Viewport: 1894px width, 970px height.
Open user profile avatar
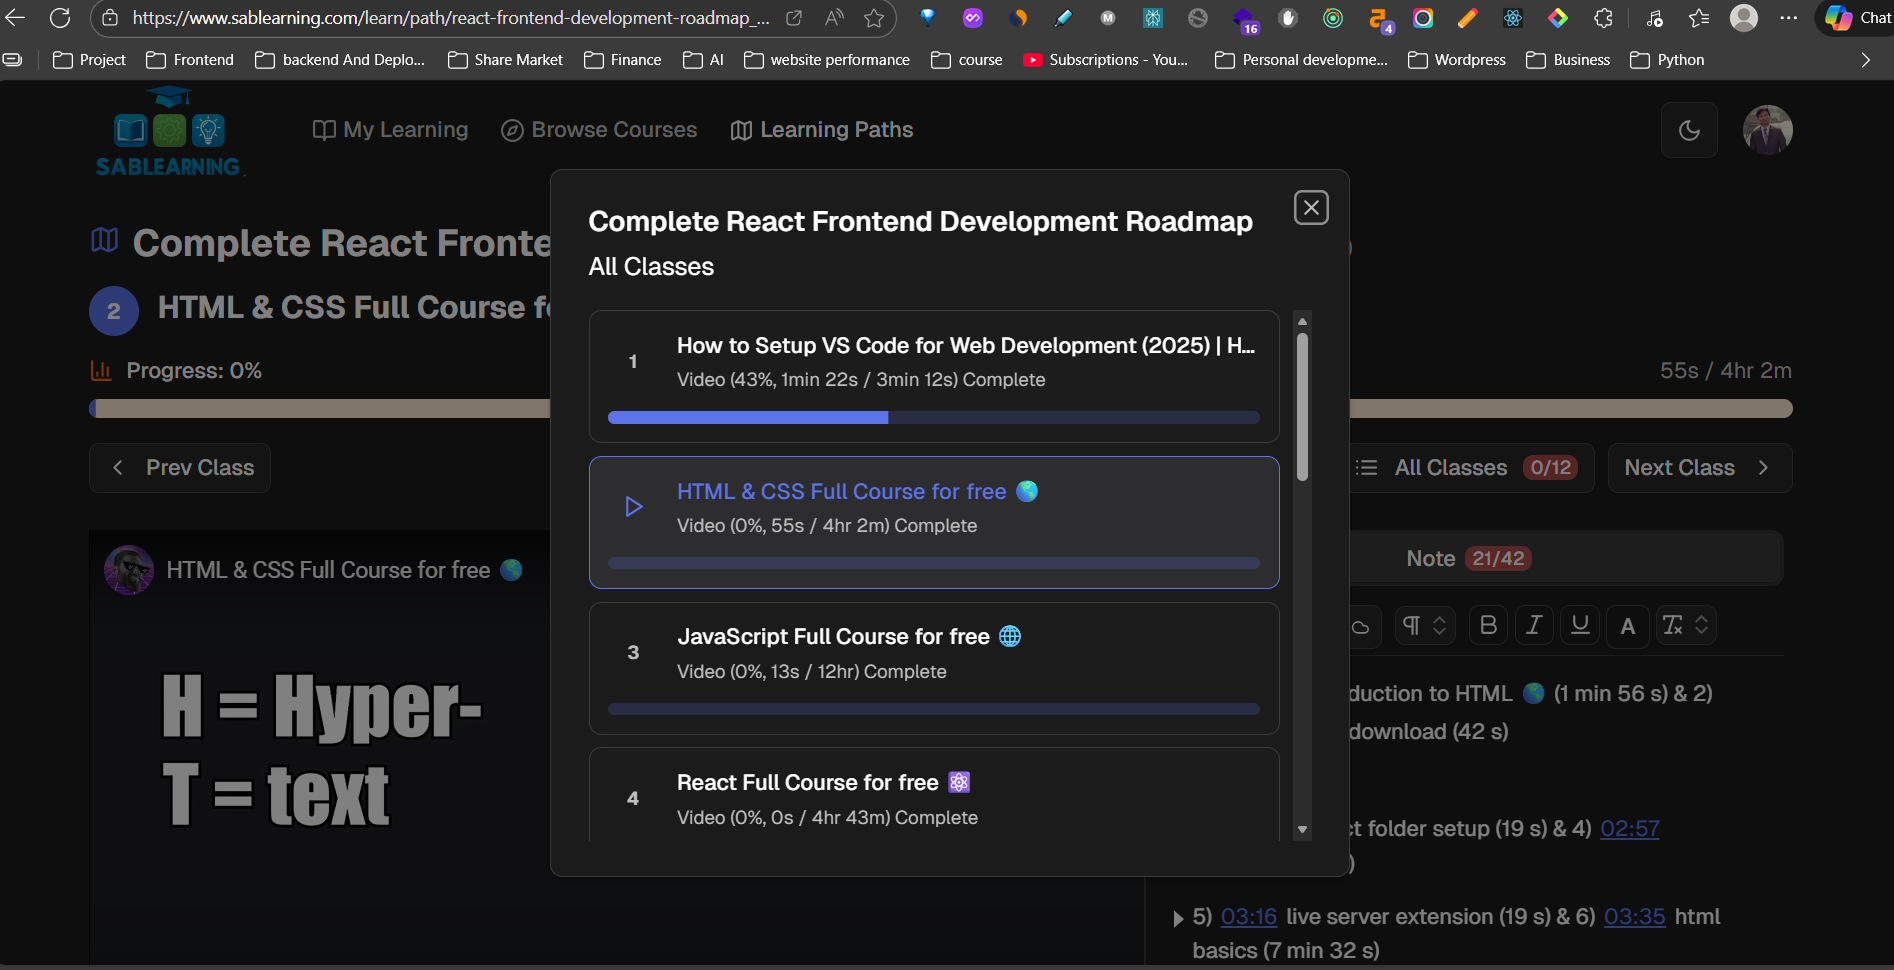point(1767,130)
